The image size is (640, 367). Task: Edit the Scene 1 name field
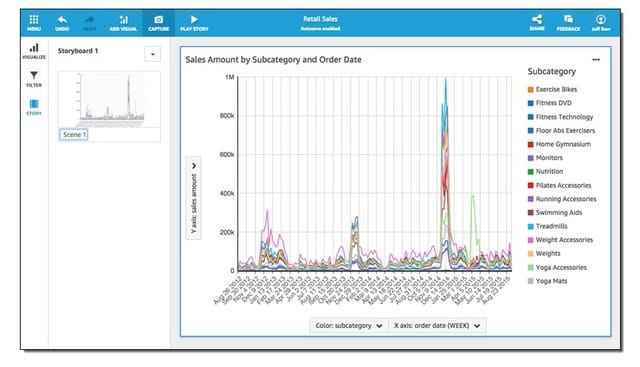tap(73, 134)
